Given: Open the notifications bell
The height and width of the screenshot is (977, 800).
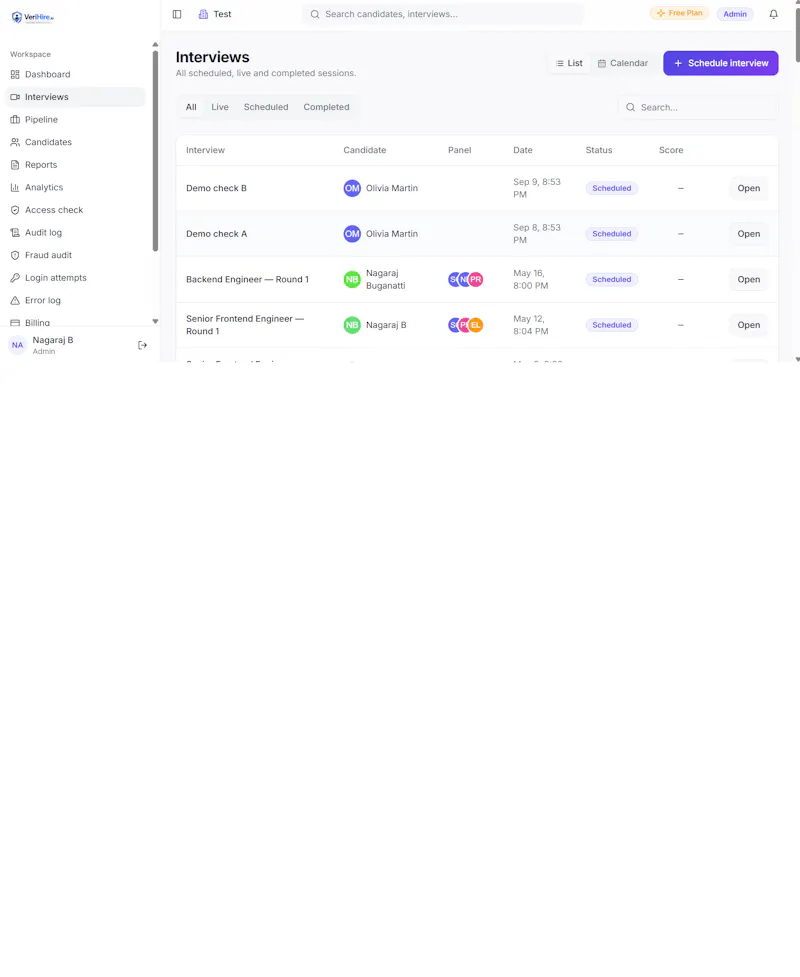Looking at the screenshot, I should pyautogui.click(x=773, y=14).
